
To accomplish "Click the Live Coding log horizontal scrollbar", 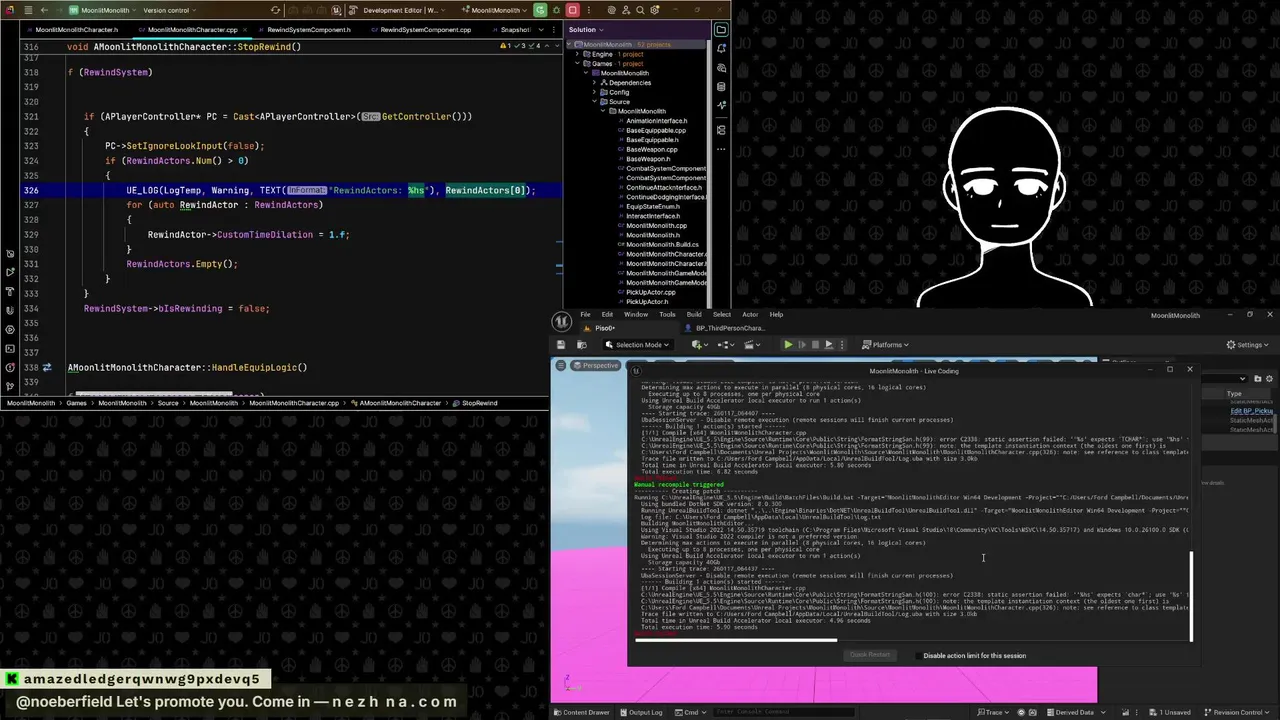I will click(x=735, y=641).
